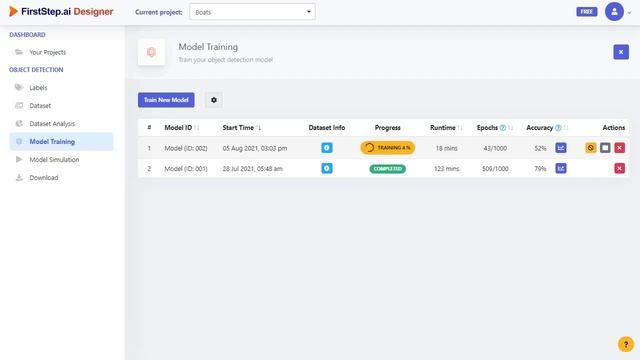Open the accuracy chart for Model (ID: 001)
The width and height of the screenshot is (640, 360).
[x=561, y=168]
